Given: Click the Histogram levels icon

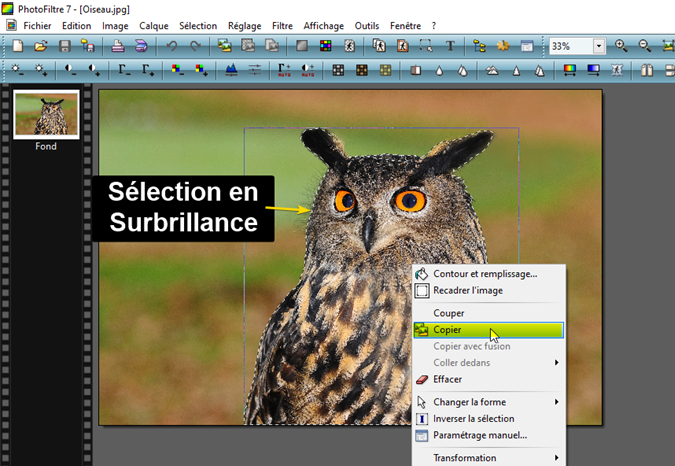Looking at the screenshot, I should [x=230, y=70].
